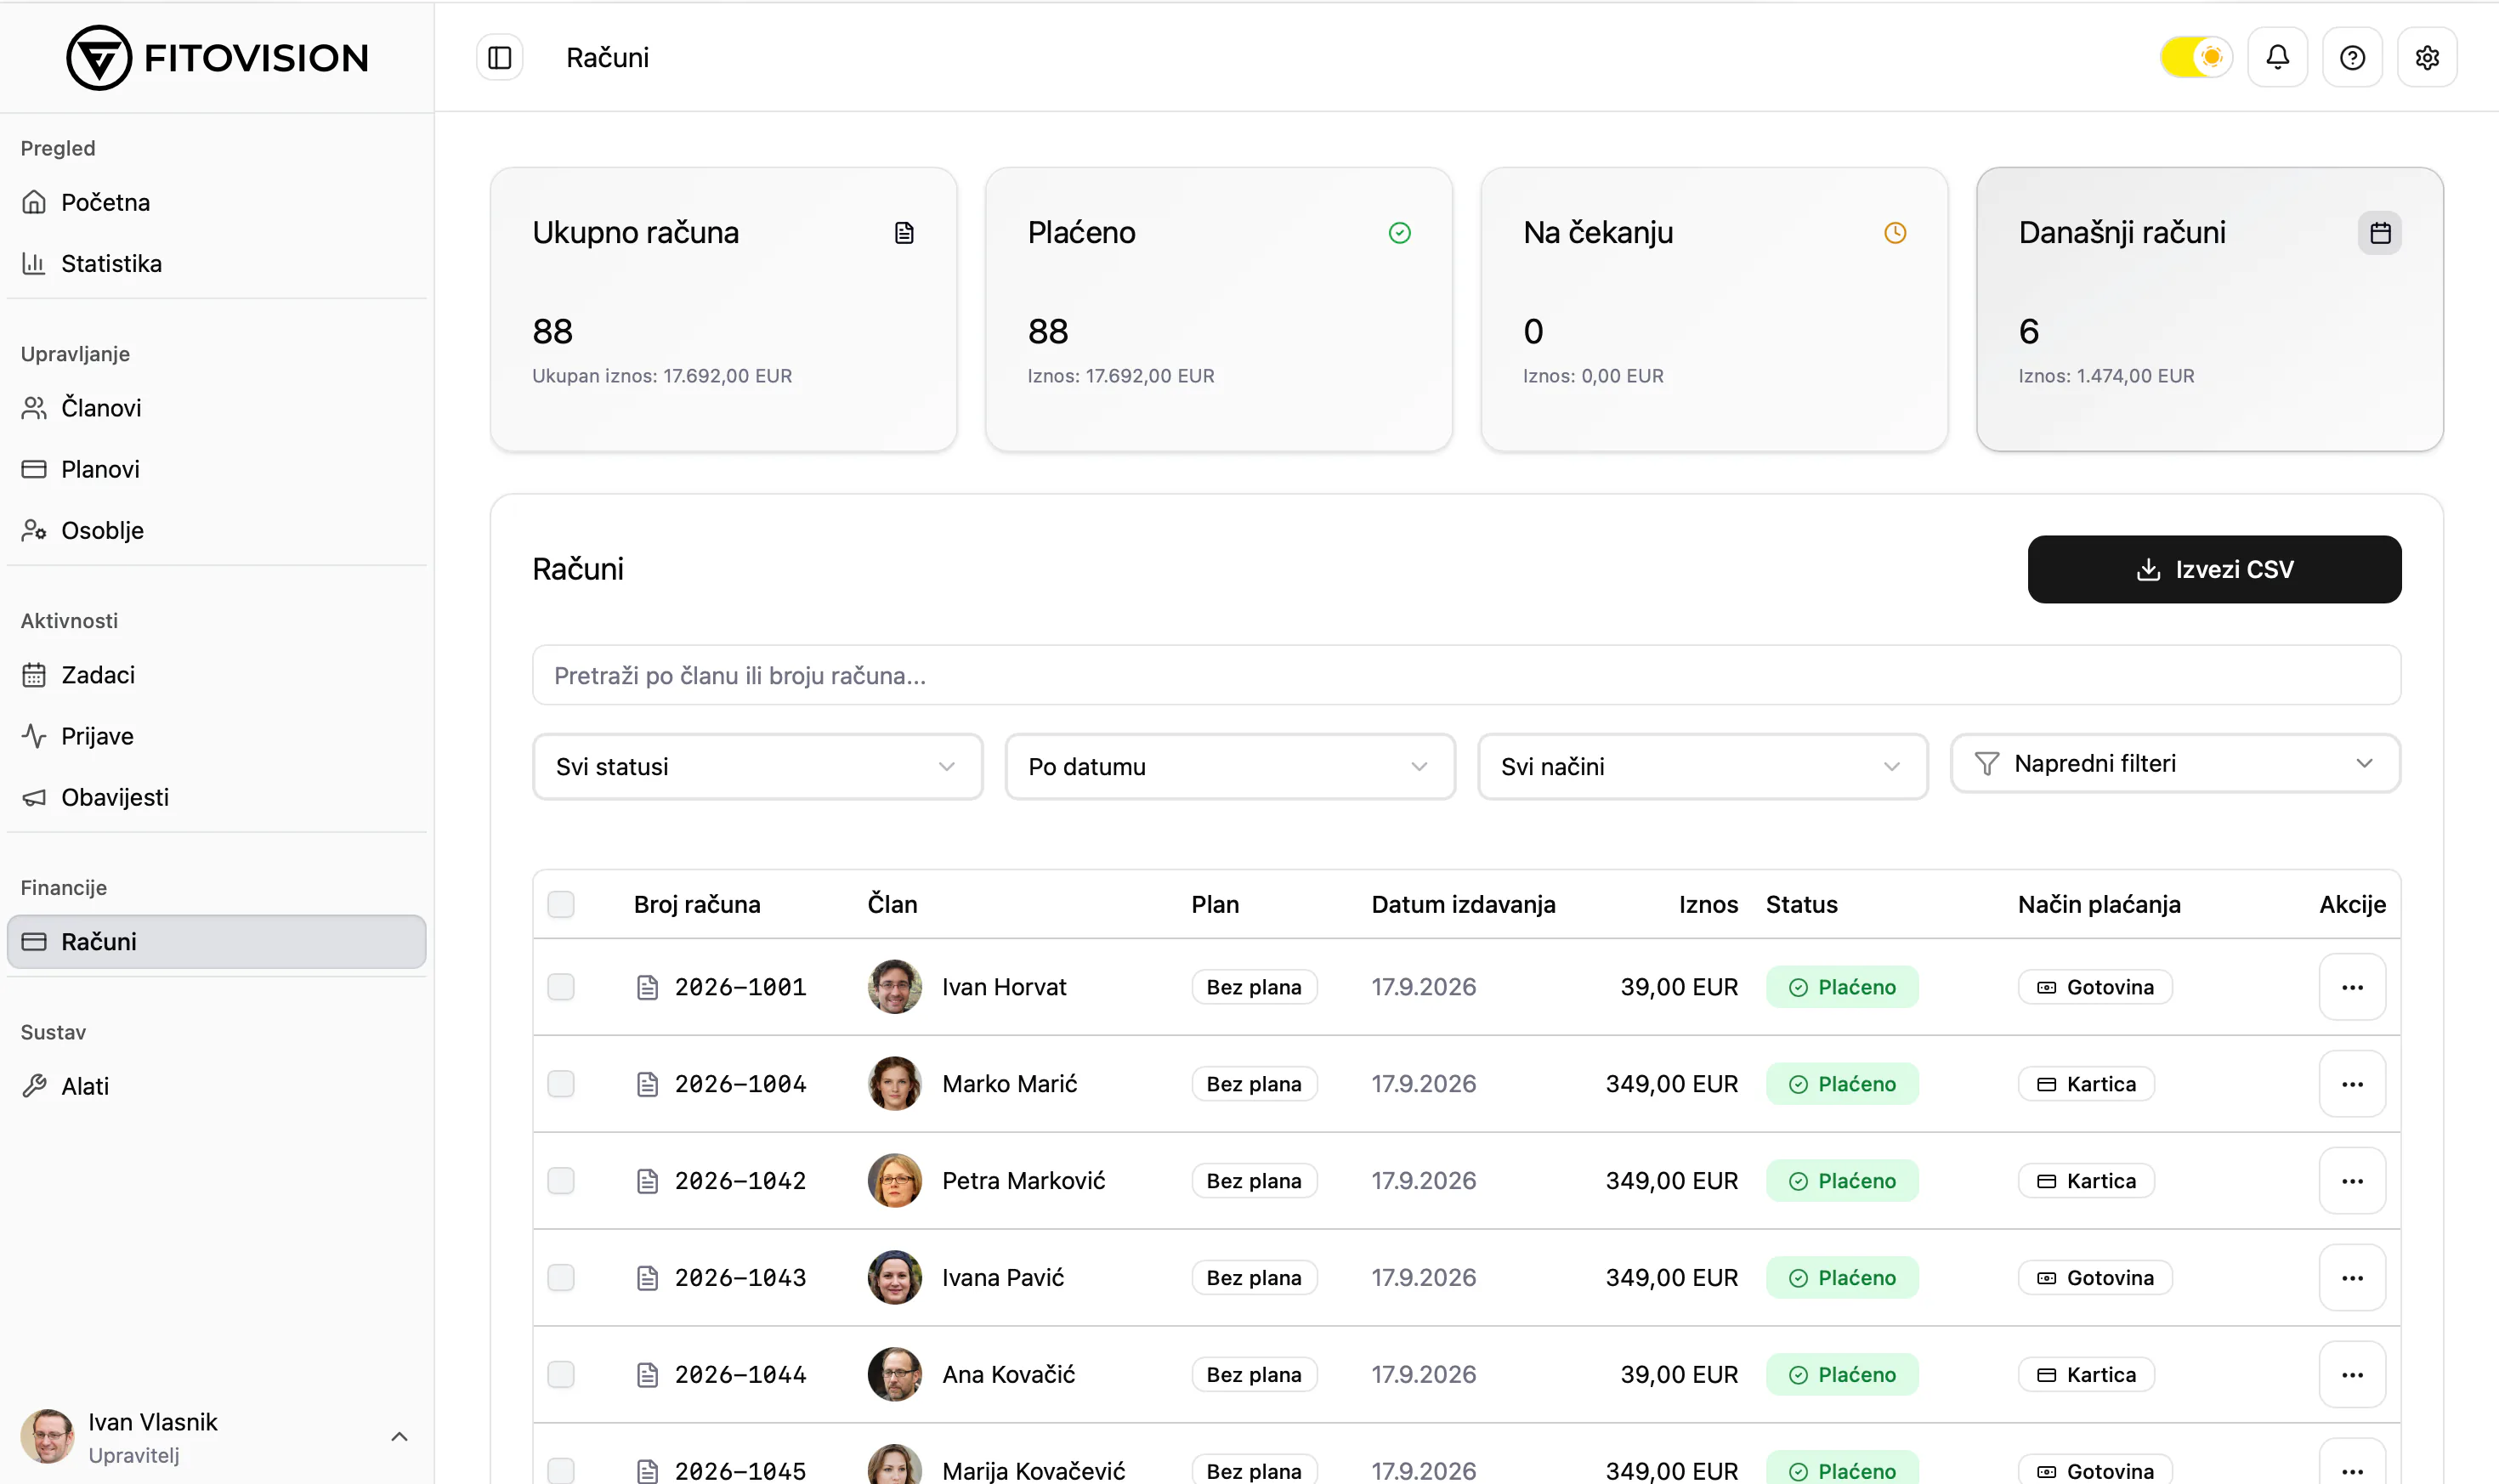Go to Početna in sidebar
The width and height of the screenshot is (2499, 1484).
tap(216, 202)
